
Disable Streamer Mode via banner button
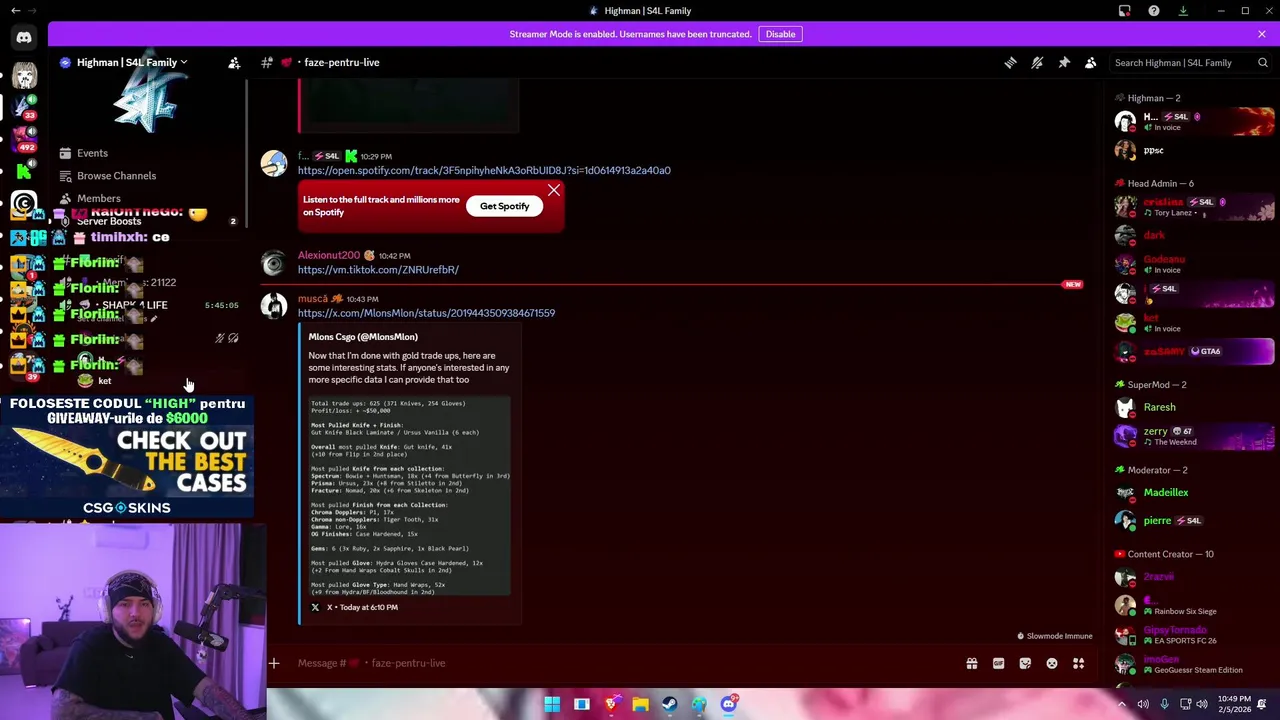[780, 34]
